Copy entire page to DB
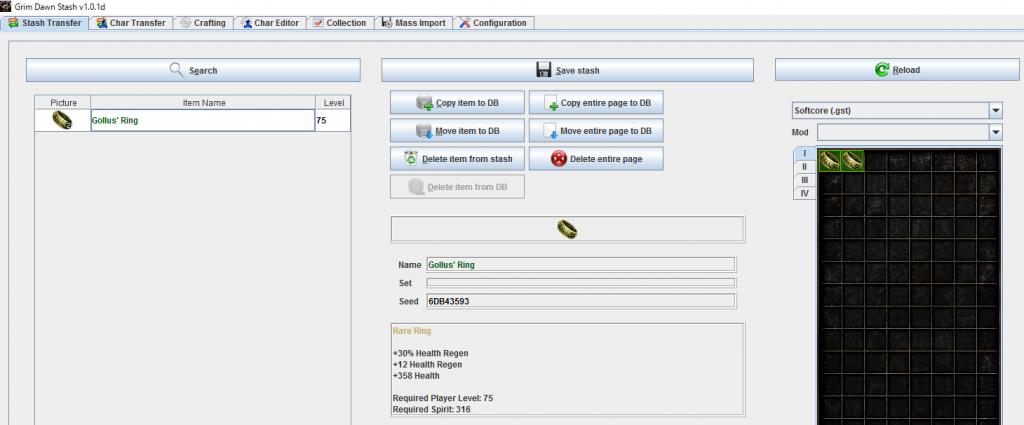 point(596,102)
